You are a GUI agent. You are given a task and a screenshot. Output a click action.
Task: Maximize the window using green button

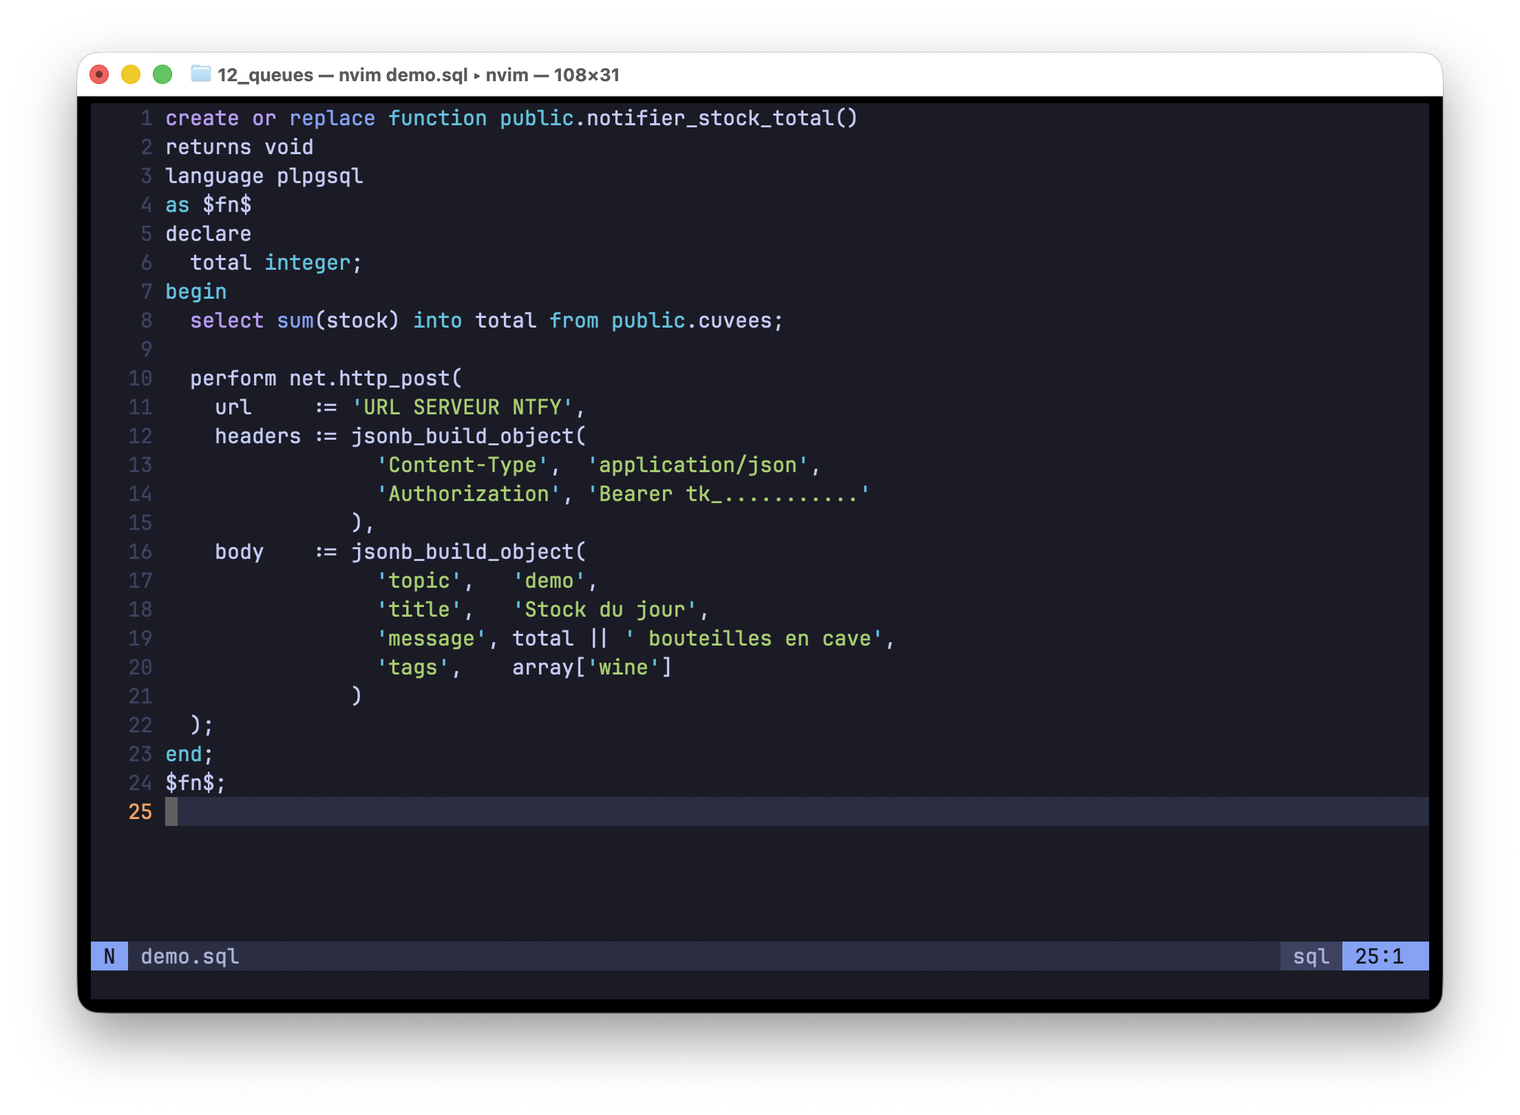(163, 74)
